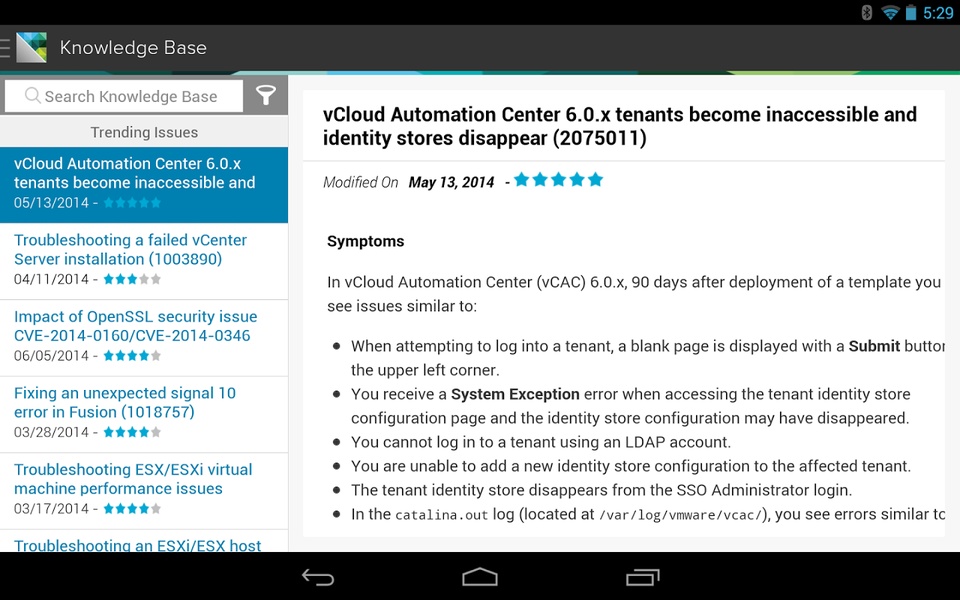Tap the 5:29 clock in status bar
Screen dimensions: 960x600
pos(938,13)
